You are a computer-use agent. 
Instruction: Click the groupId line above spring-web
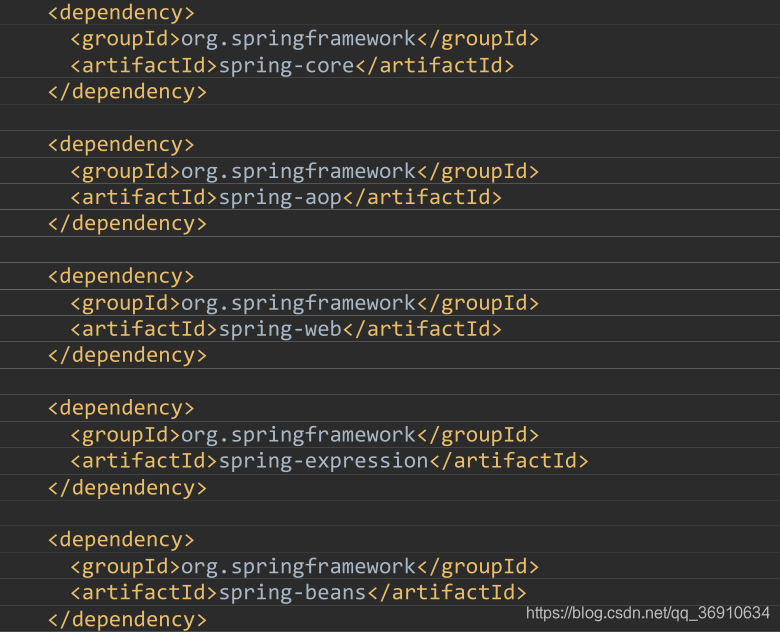304,303
